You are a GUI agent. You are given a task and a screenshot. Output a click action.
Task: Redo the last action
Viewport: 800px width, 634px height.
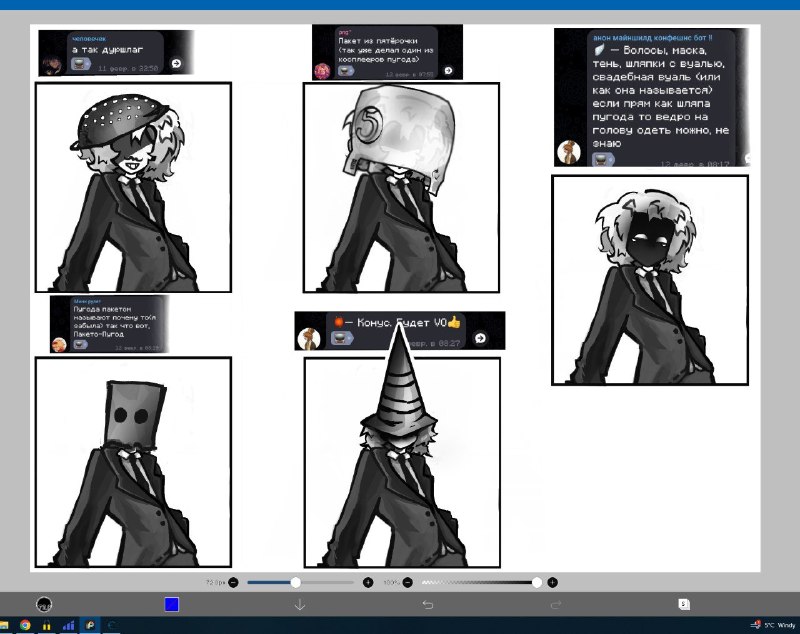click(556, 604)
